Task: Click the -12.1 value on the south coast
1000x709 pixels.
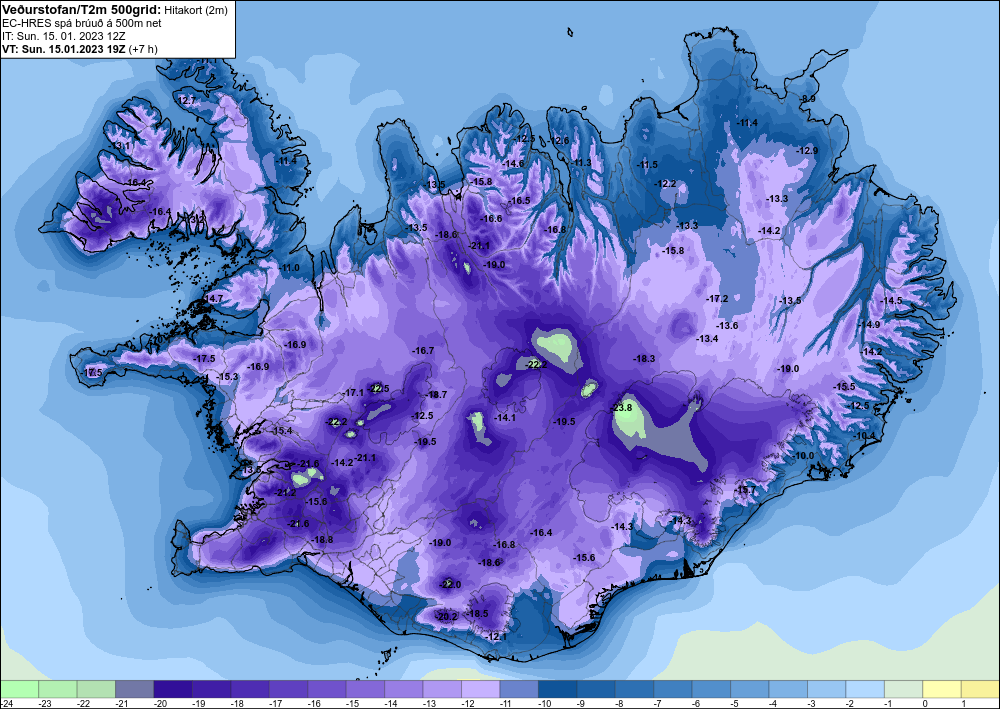Action: pyautogui.click(x=496, y=636)
